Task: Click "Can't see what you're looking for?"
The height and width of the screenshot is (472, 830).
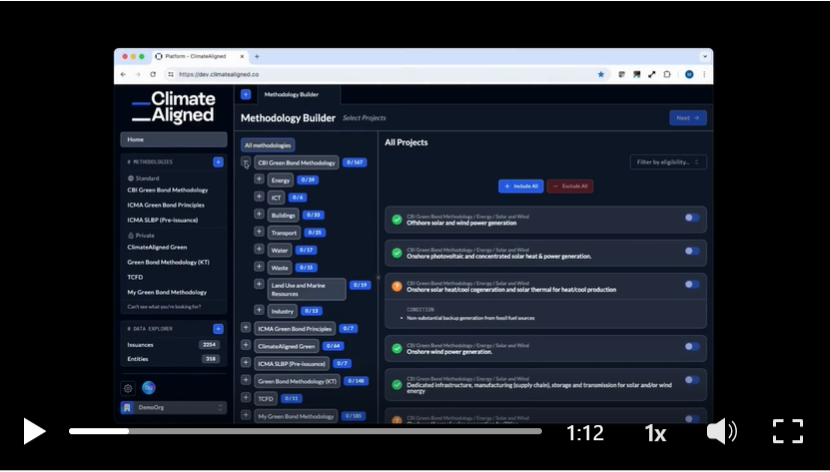Action: [164, 307]
